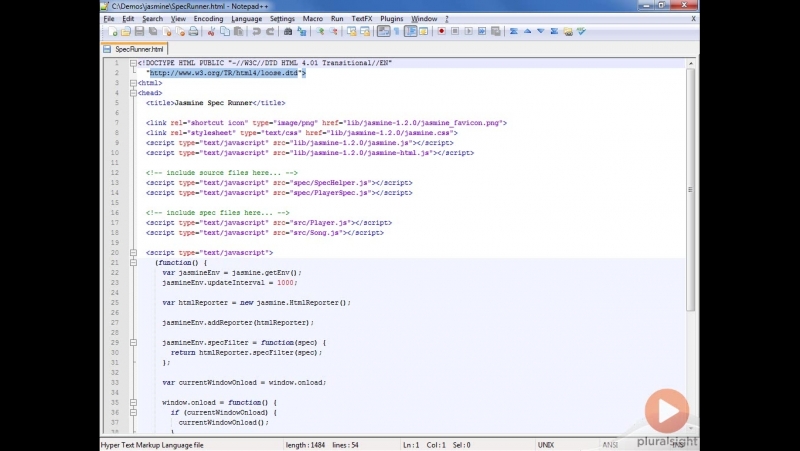The height and width of the screenshot is (451, 800).
Task: Click the ANSI encoding status field
Action: [610, 445]
